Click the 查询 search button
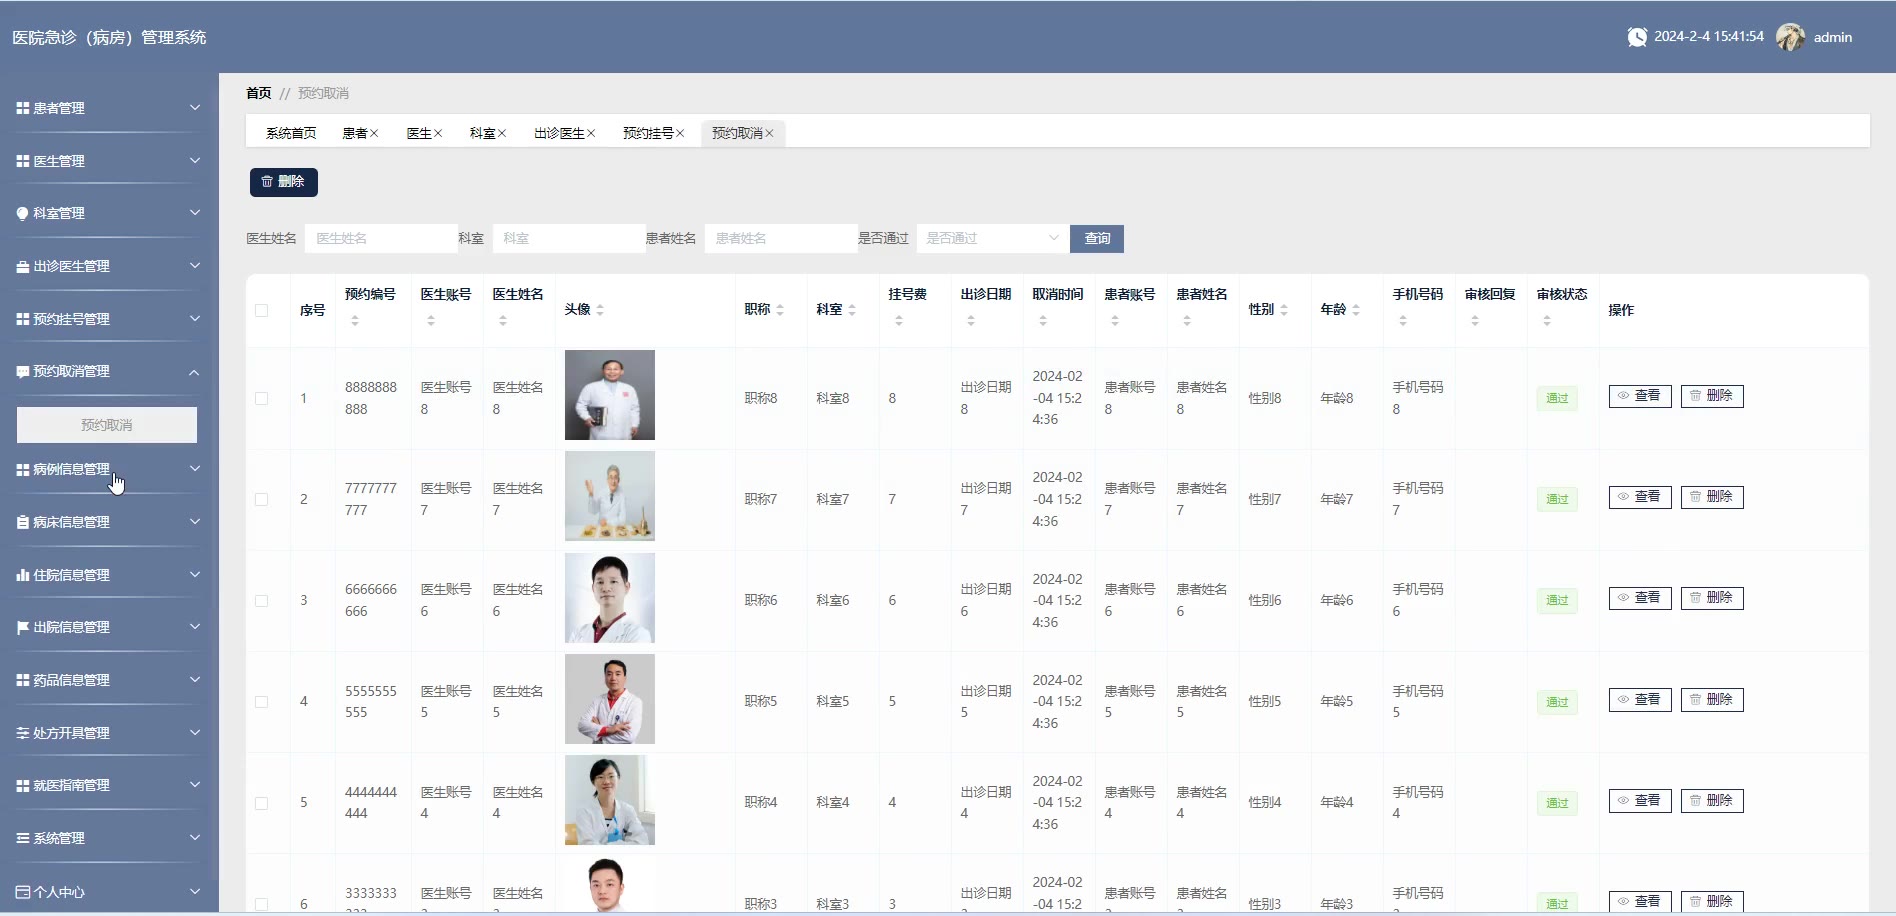Viewport: 1896px width, 916px height. click(x=1097, y=238)
